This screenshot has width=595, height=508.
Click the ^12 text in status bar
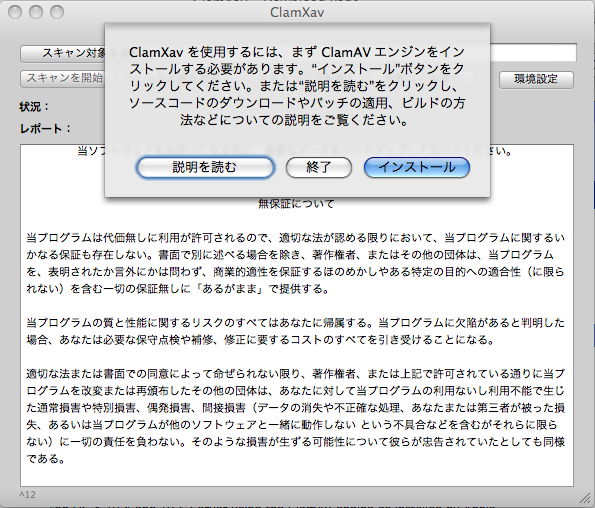click(27, 495)
